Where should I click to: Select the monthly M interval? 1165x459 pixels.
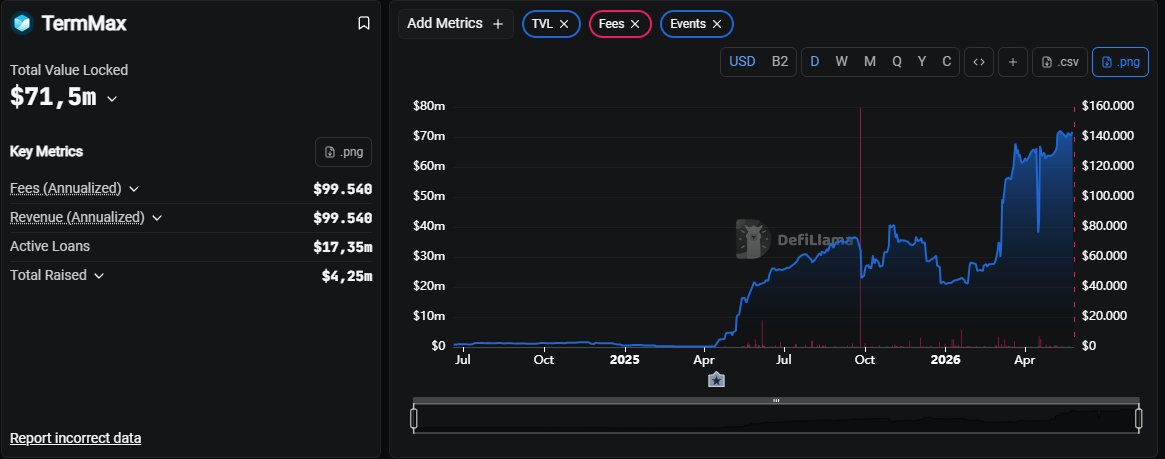point(869,62)
